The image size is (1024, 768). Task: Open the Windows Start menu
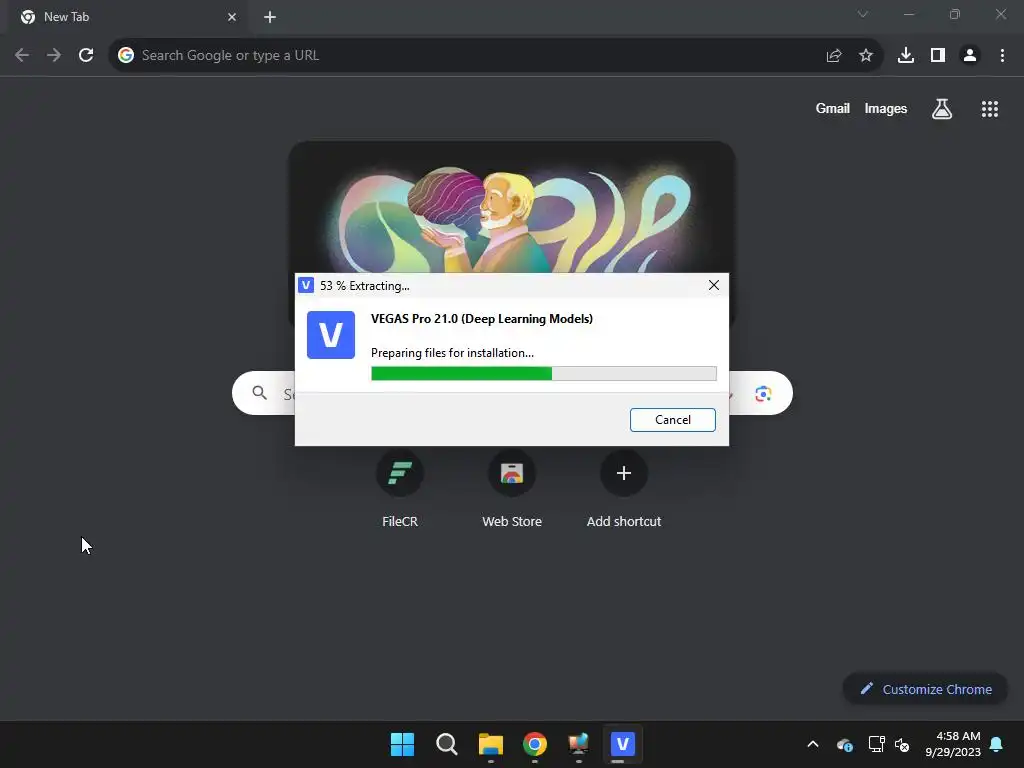point(402,744)
